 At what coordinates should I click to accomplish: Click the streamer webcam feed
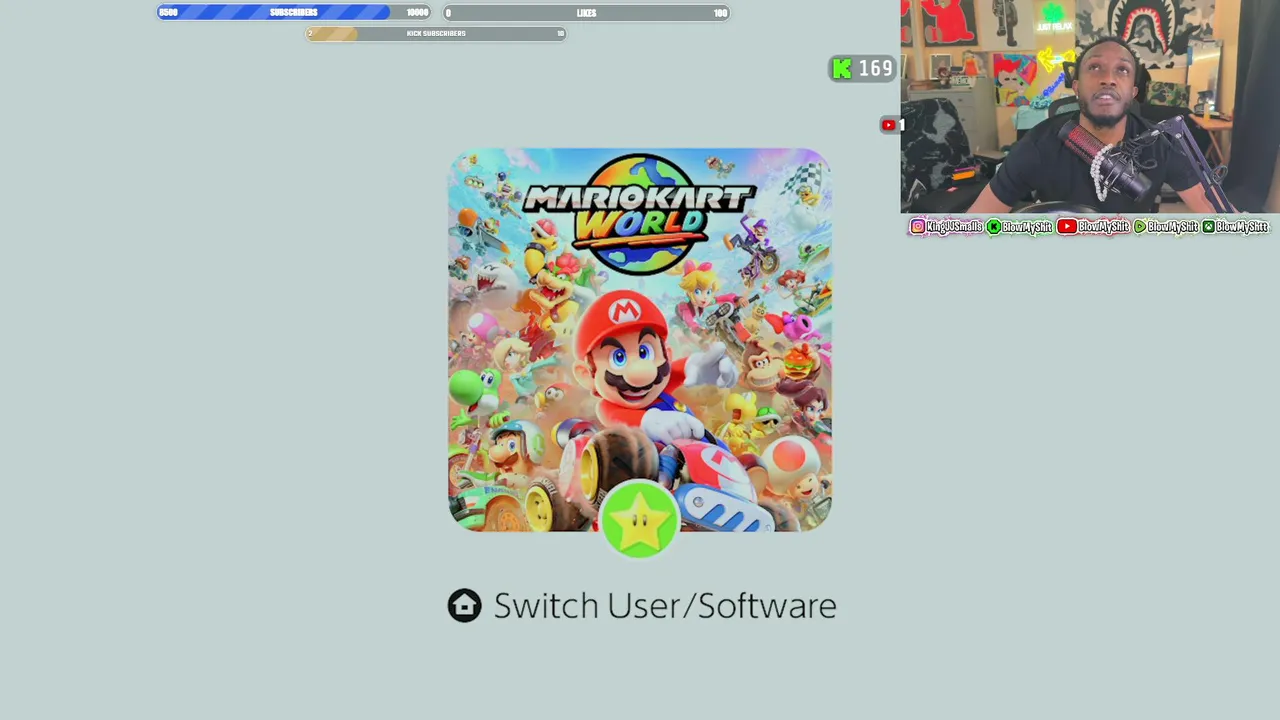[1090, 106]
